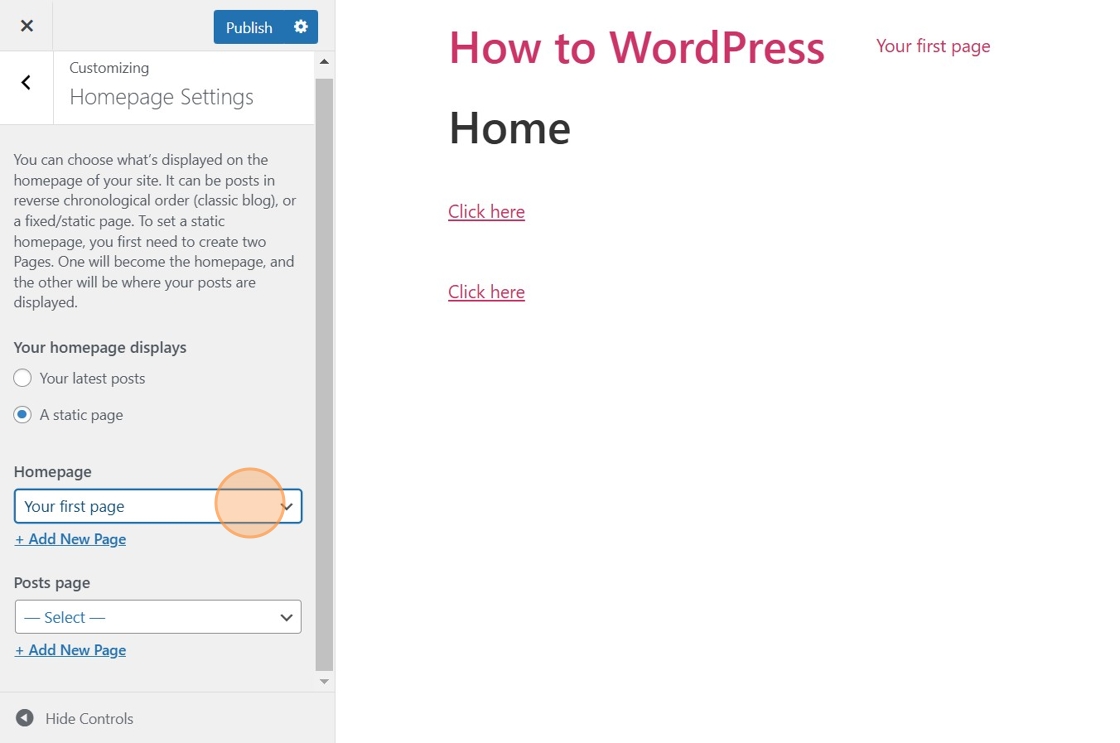Click '+ Add New Page' under Posts page
Viewport: 1120px width, 743px height.
pos(71,650)
